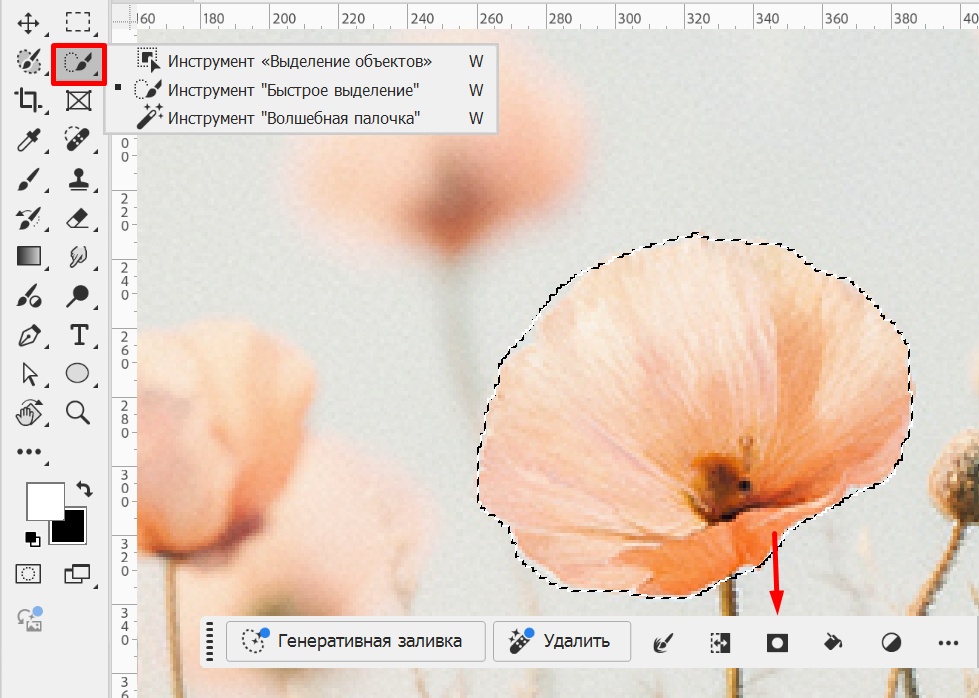Open more options in contextual task bar

pyautogui.click(x=948, y=642)
